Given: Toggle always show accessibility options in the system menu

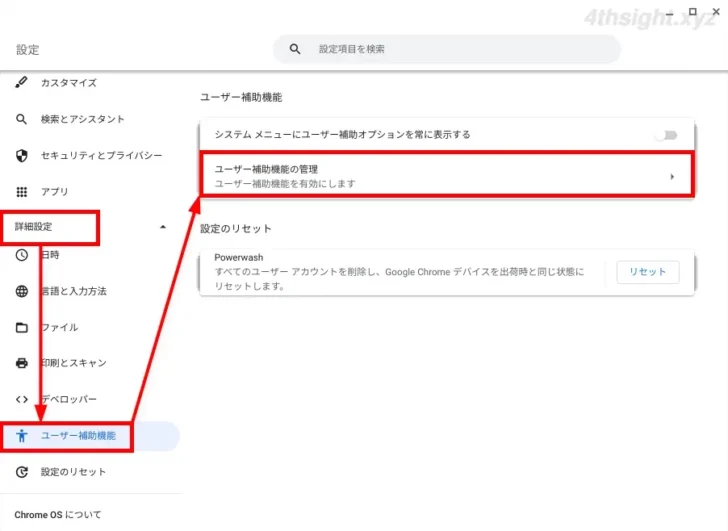Looking at the screenshot, I should click(666, 135).
